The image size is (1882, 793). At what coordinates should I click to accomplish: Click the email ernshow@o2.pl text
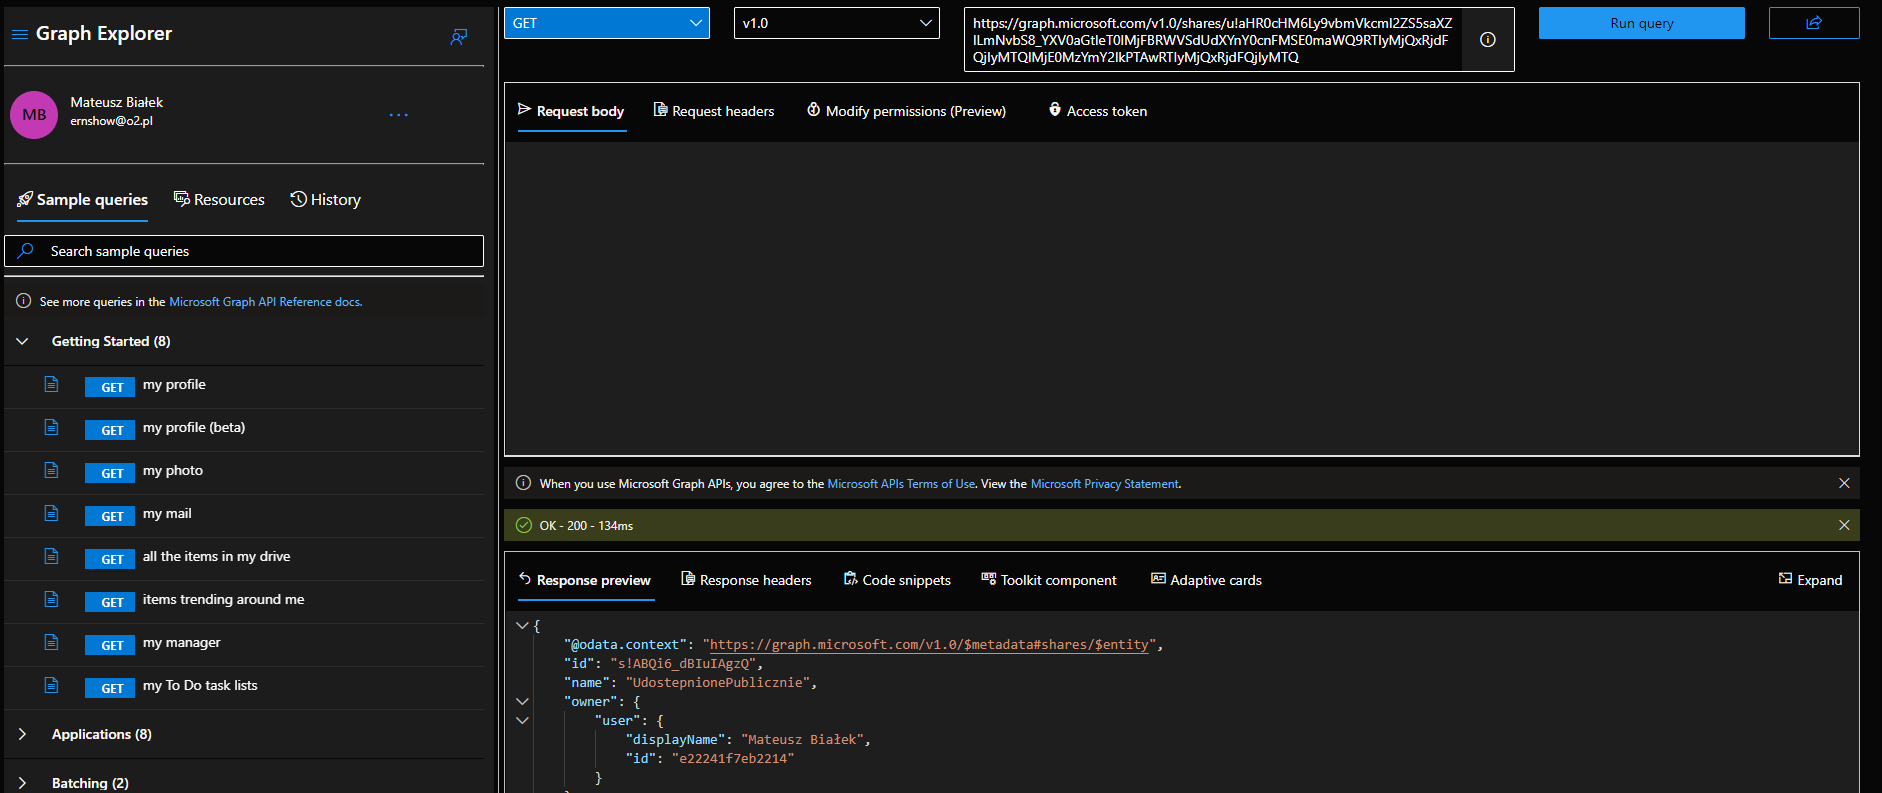tap(111, 121)
